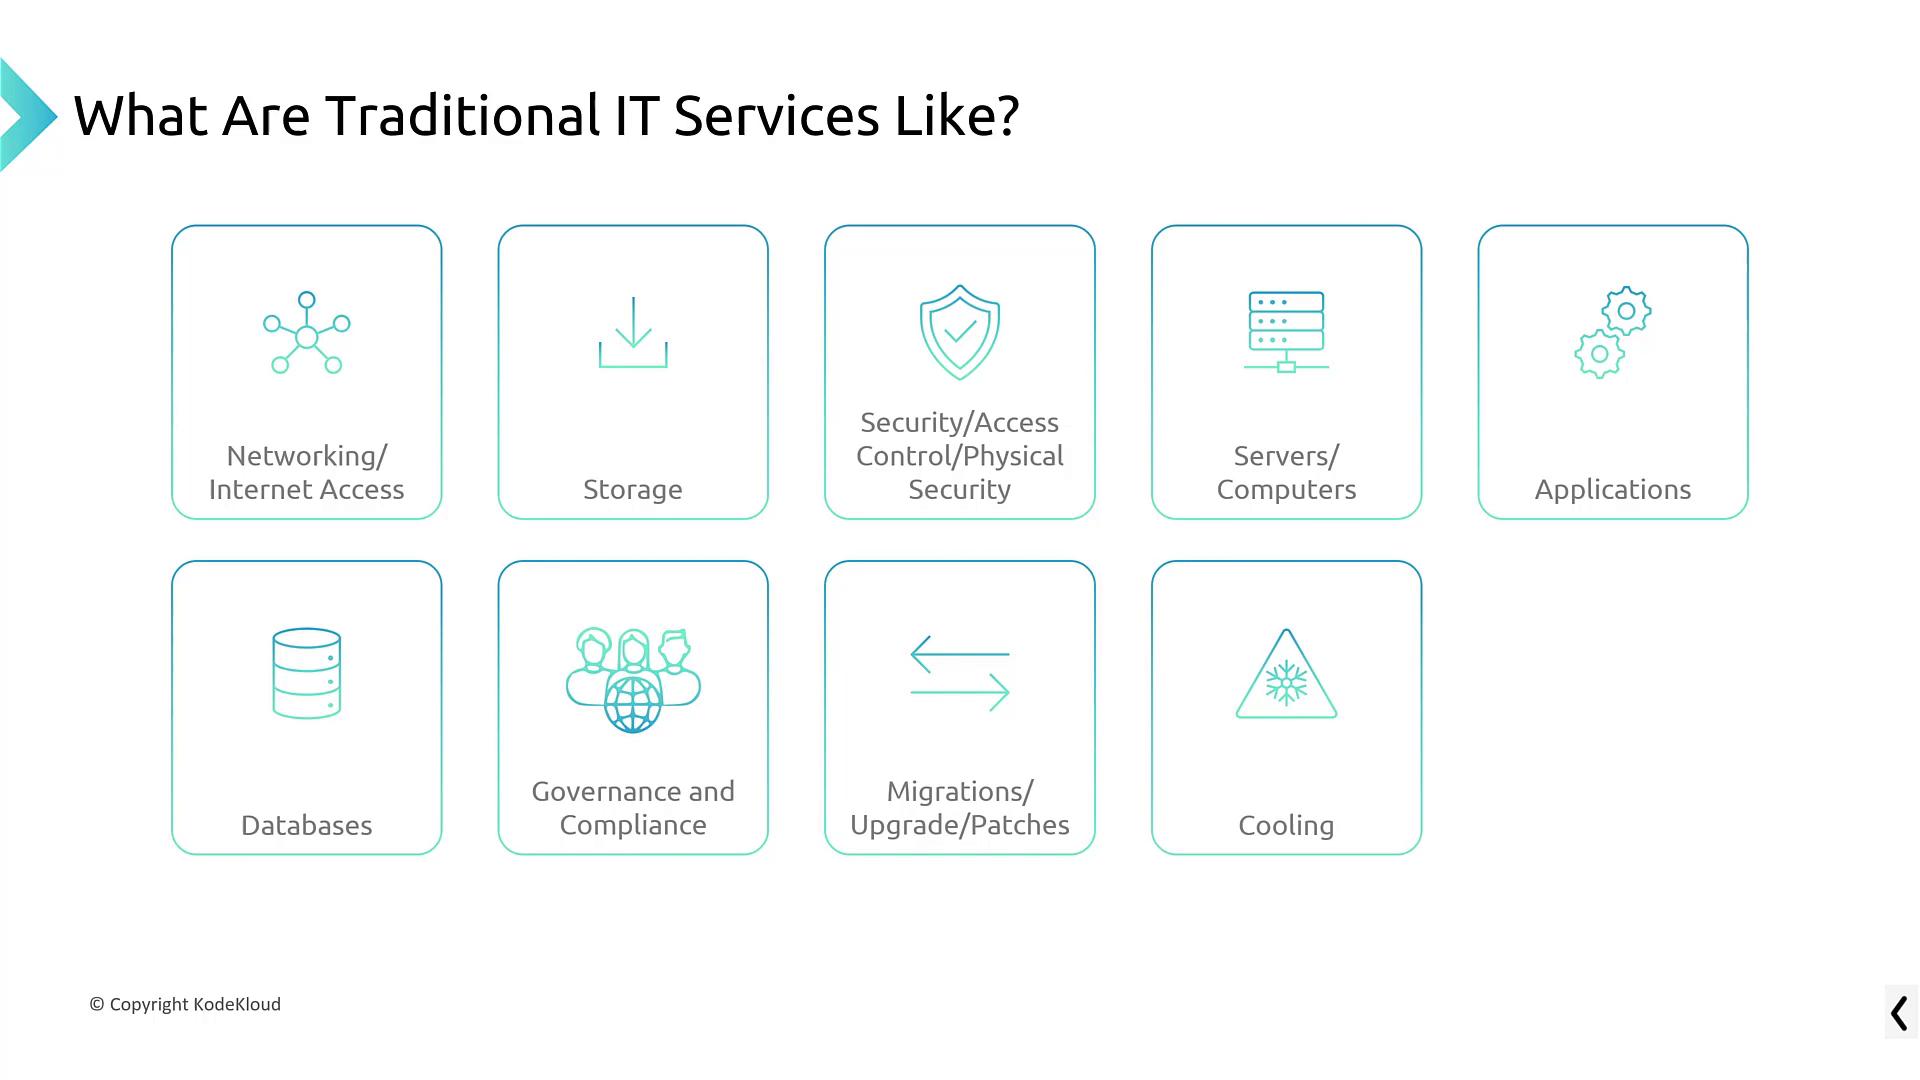1920x1080 pixels.
Task: Select the Databases cylinder icon
Action: pos(306,674)
